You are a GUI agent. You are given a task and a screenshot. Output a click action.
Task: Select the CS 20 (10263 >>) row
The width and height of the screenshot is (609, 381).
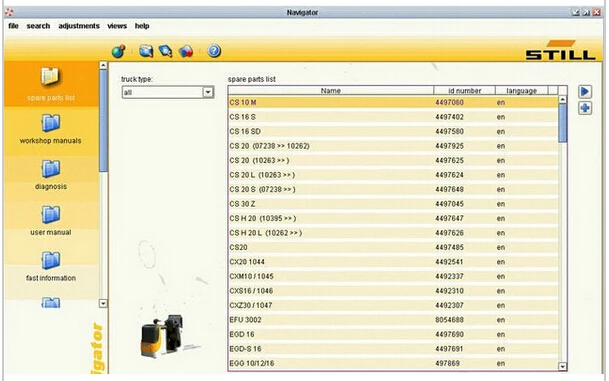tap(393, 160)
